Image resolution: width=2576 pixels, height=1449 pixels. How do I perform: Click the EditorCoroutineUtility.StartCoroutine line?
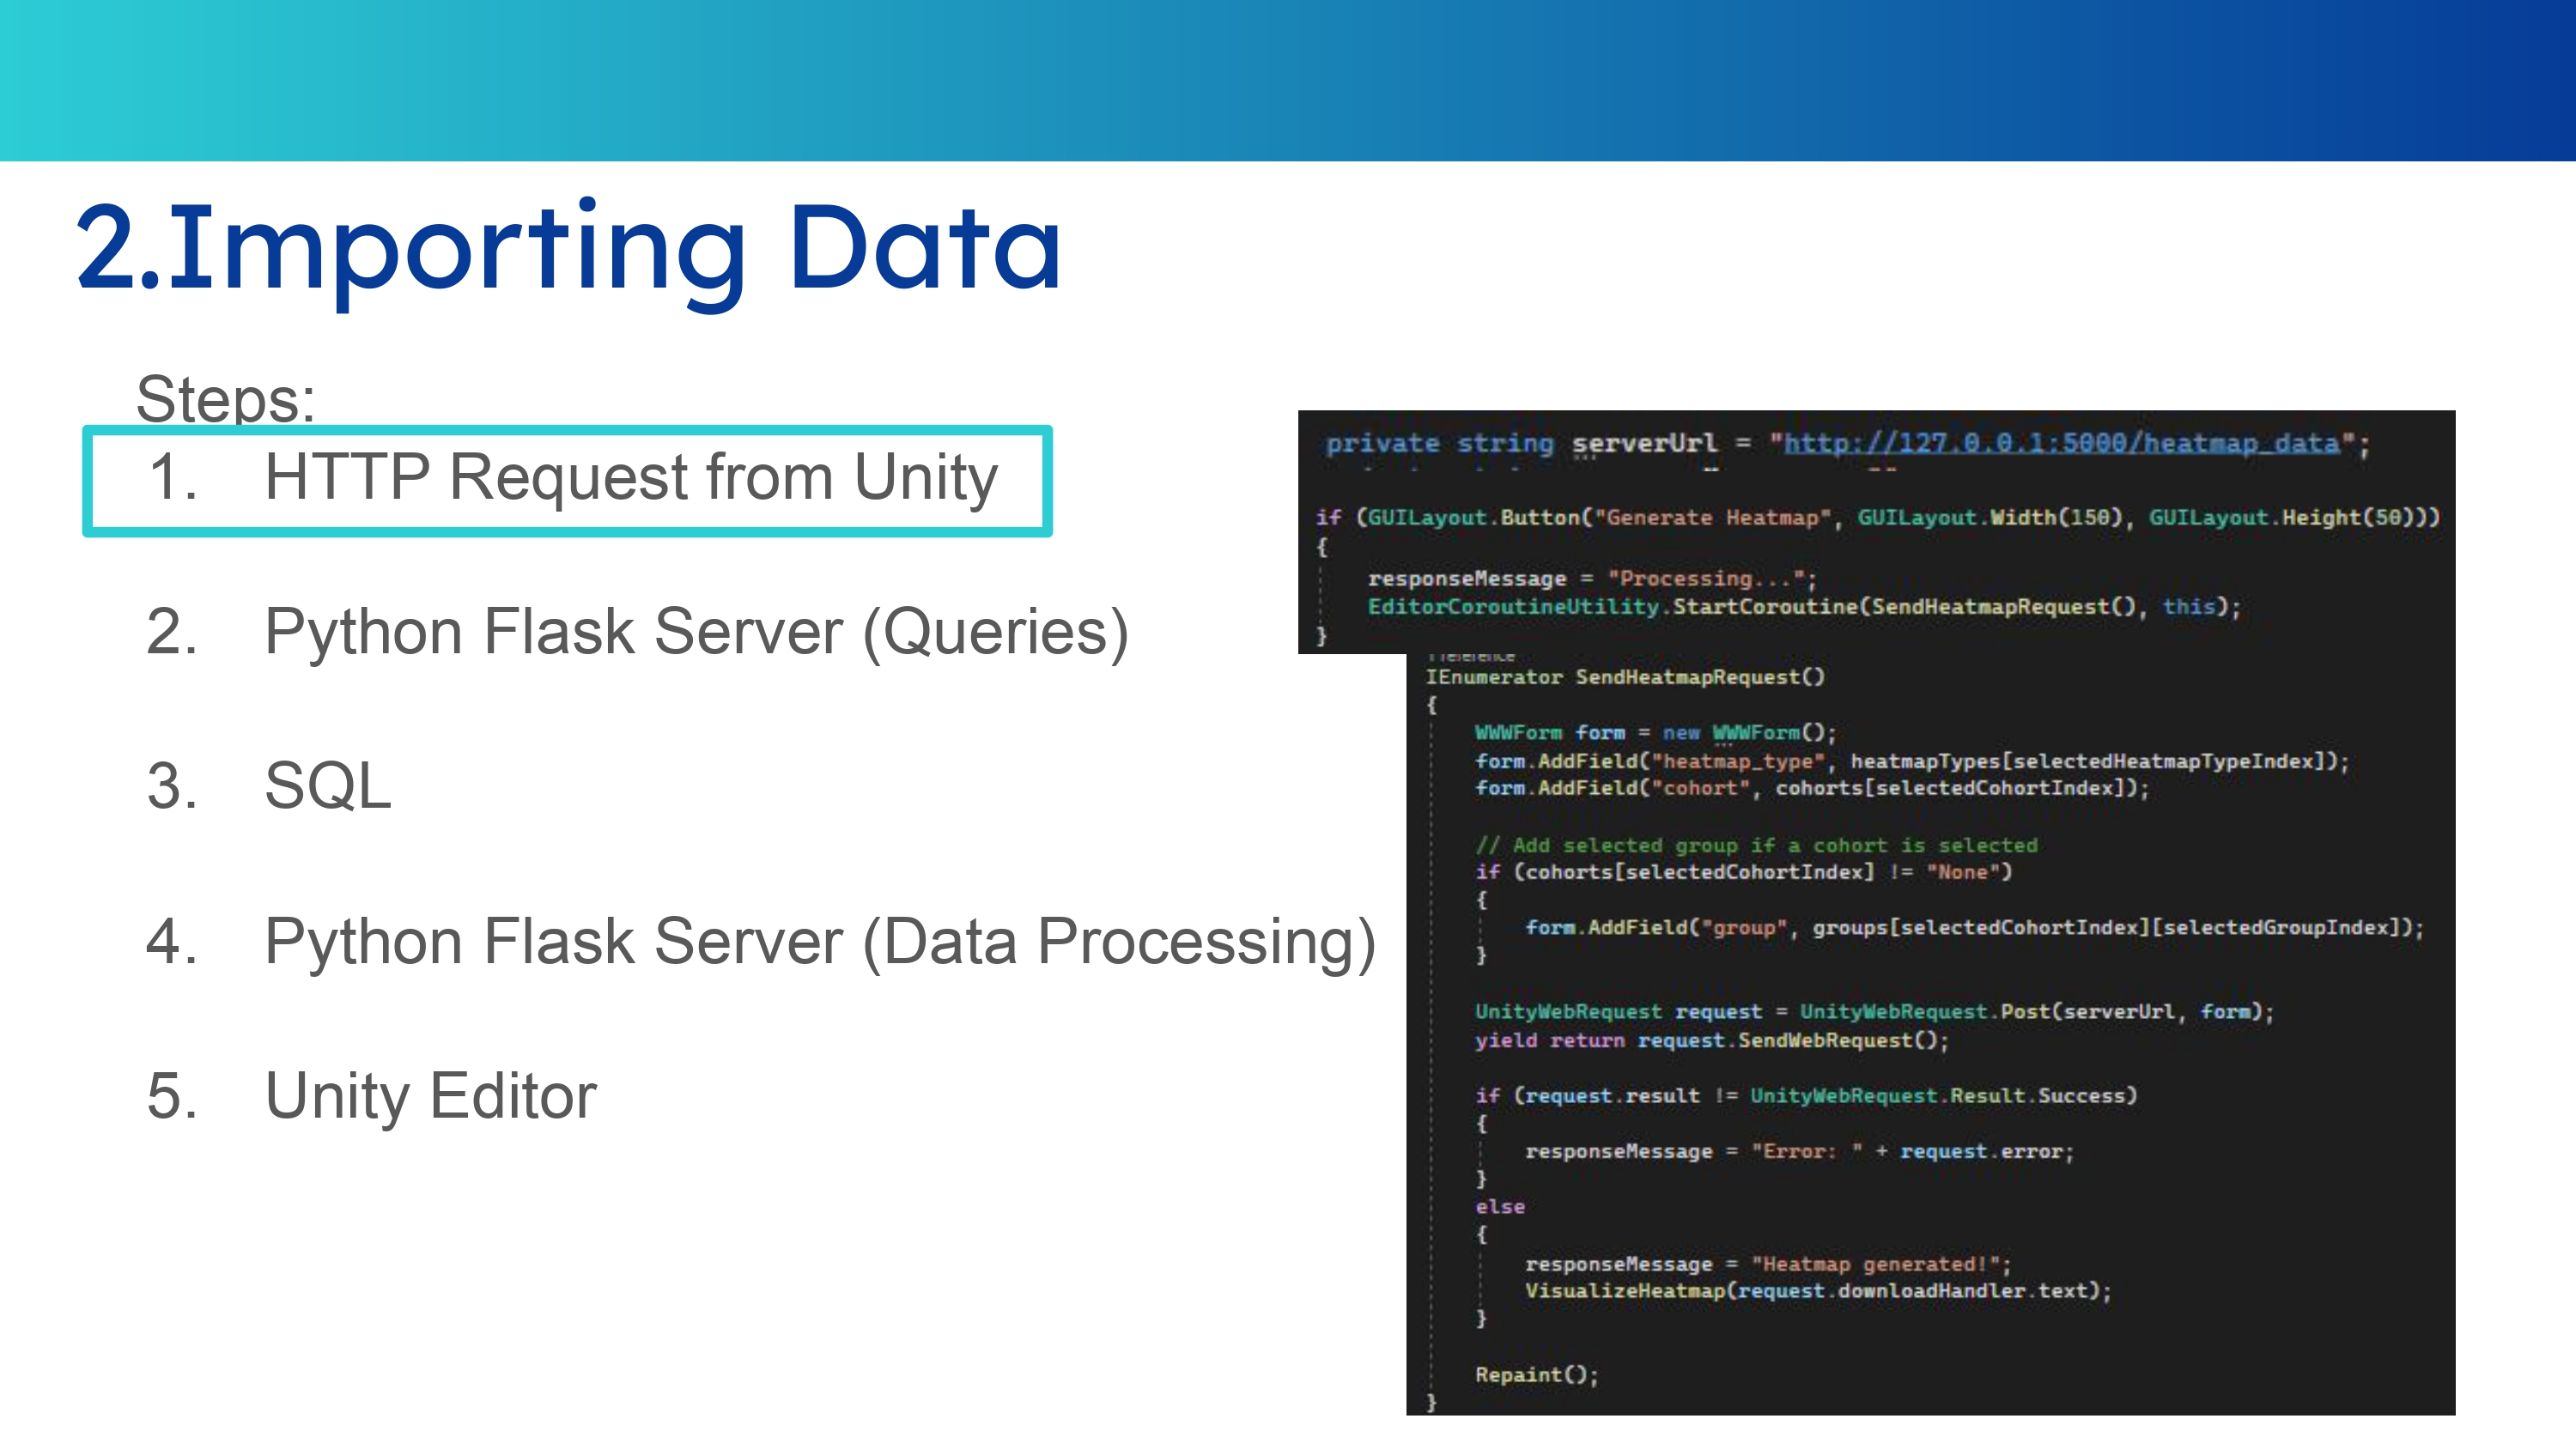point(1804,607)
